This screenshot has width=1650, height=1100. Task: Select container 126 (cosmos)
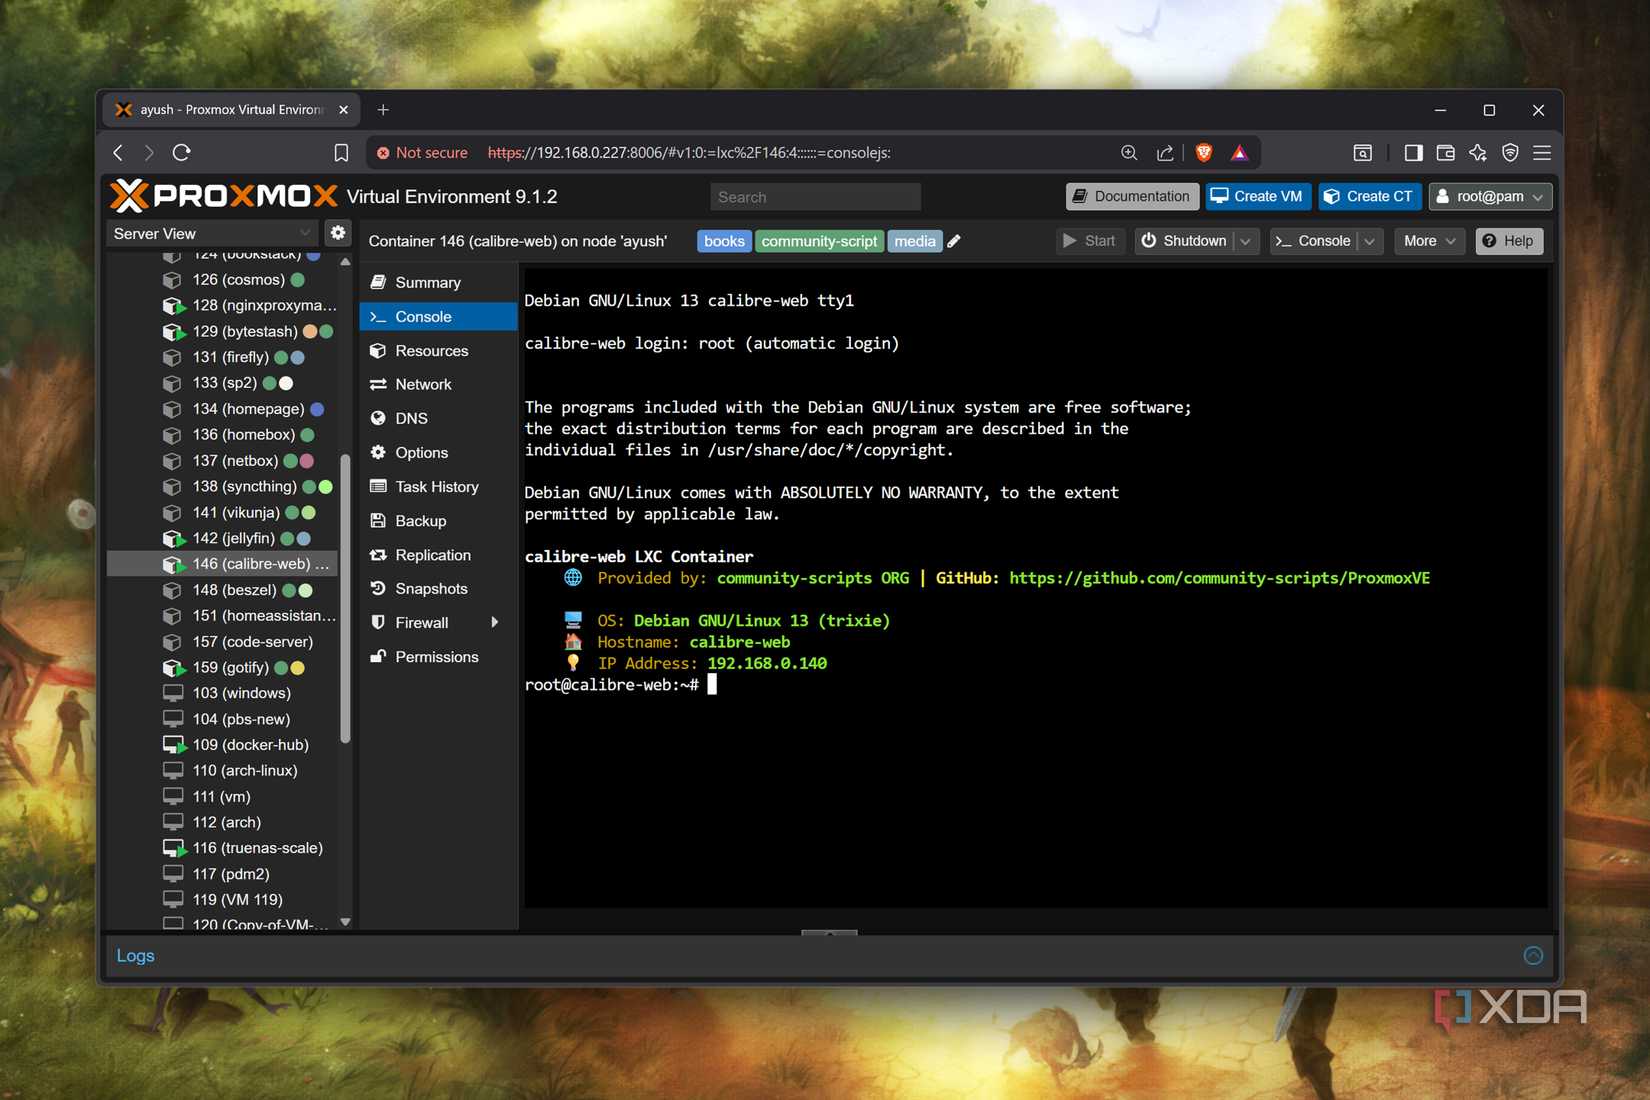(x=222, y=280)
